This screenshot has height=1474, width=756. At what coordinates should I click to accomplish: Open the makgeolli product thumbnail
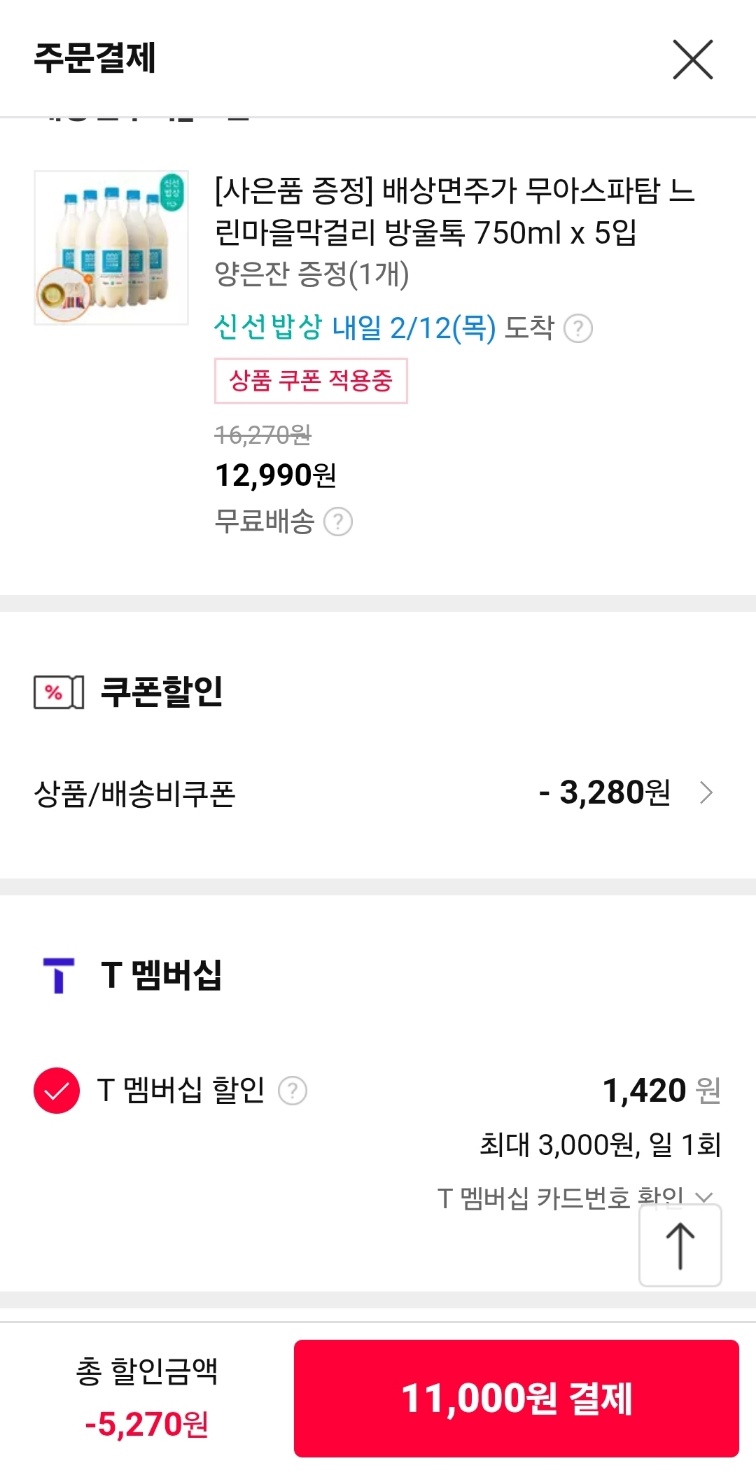tap(111, 247)
